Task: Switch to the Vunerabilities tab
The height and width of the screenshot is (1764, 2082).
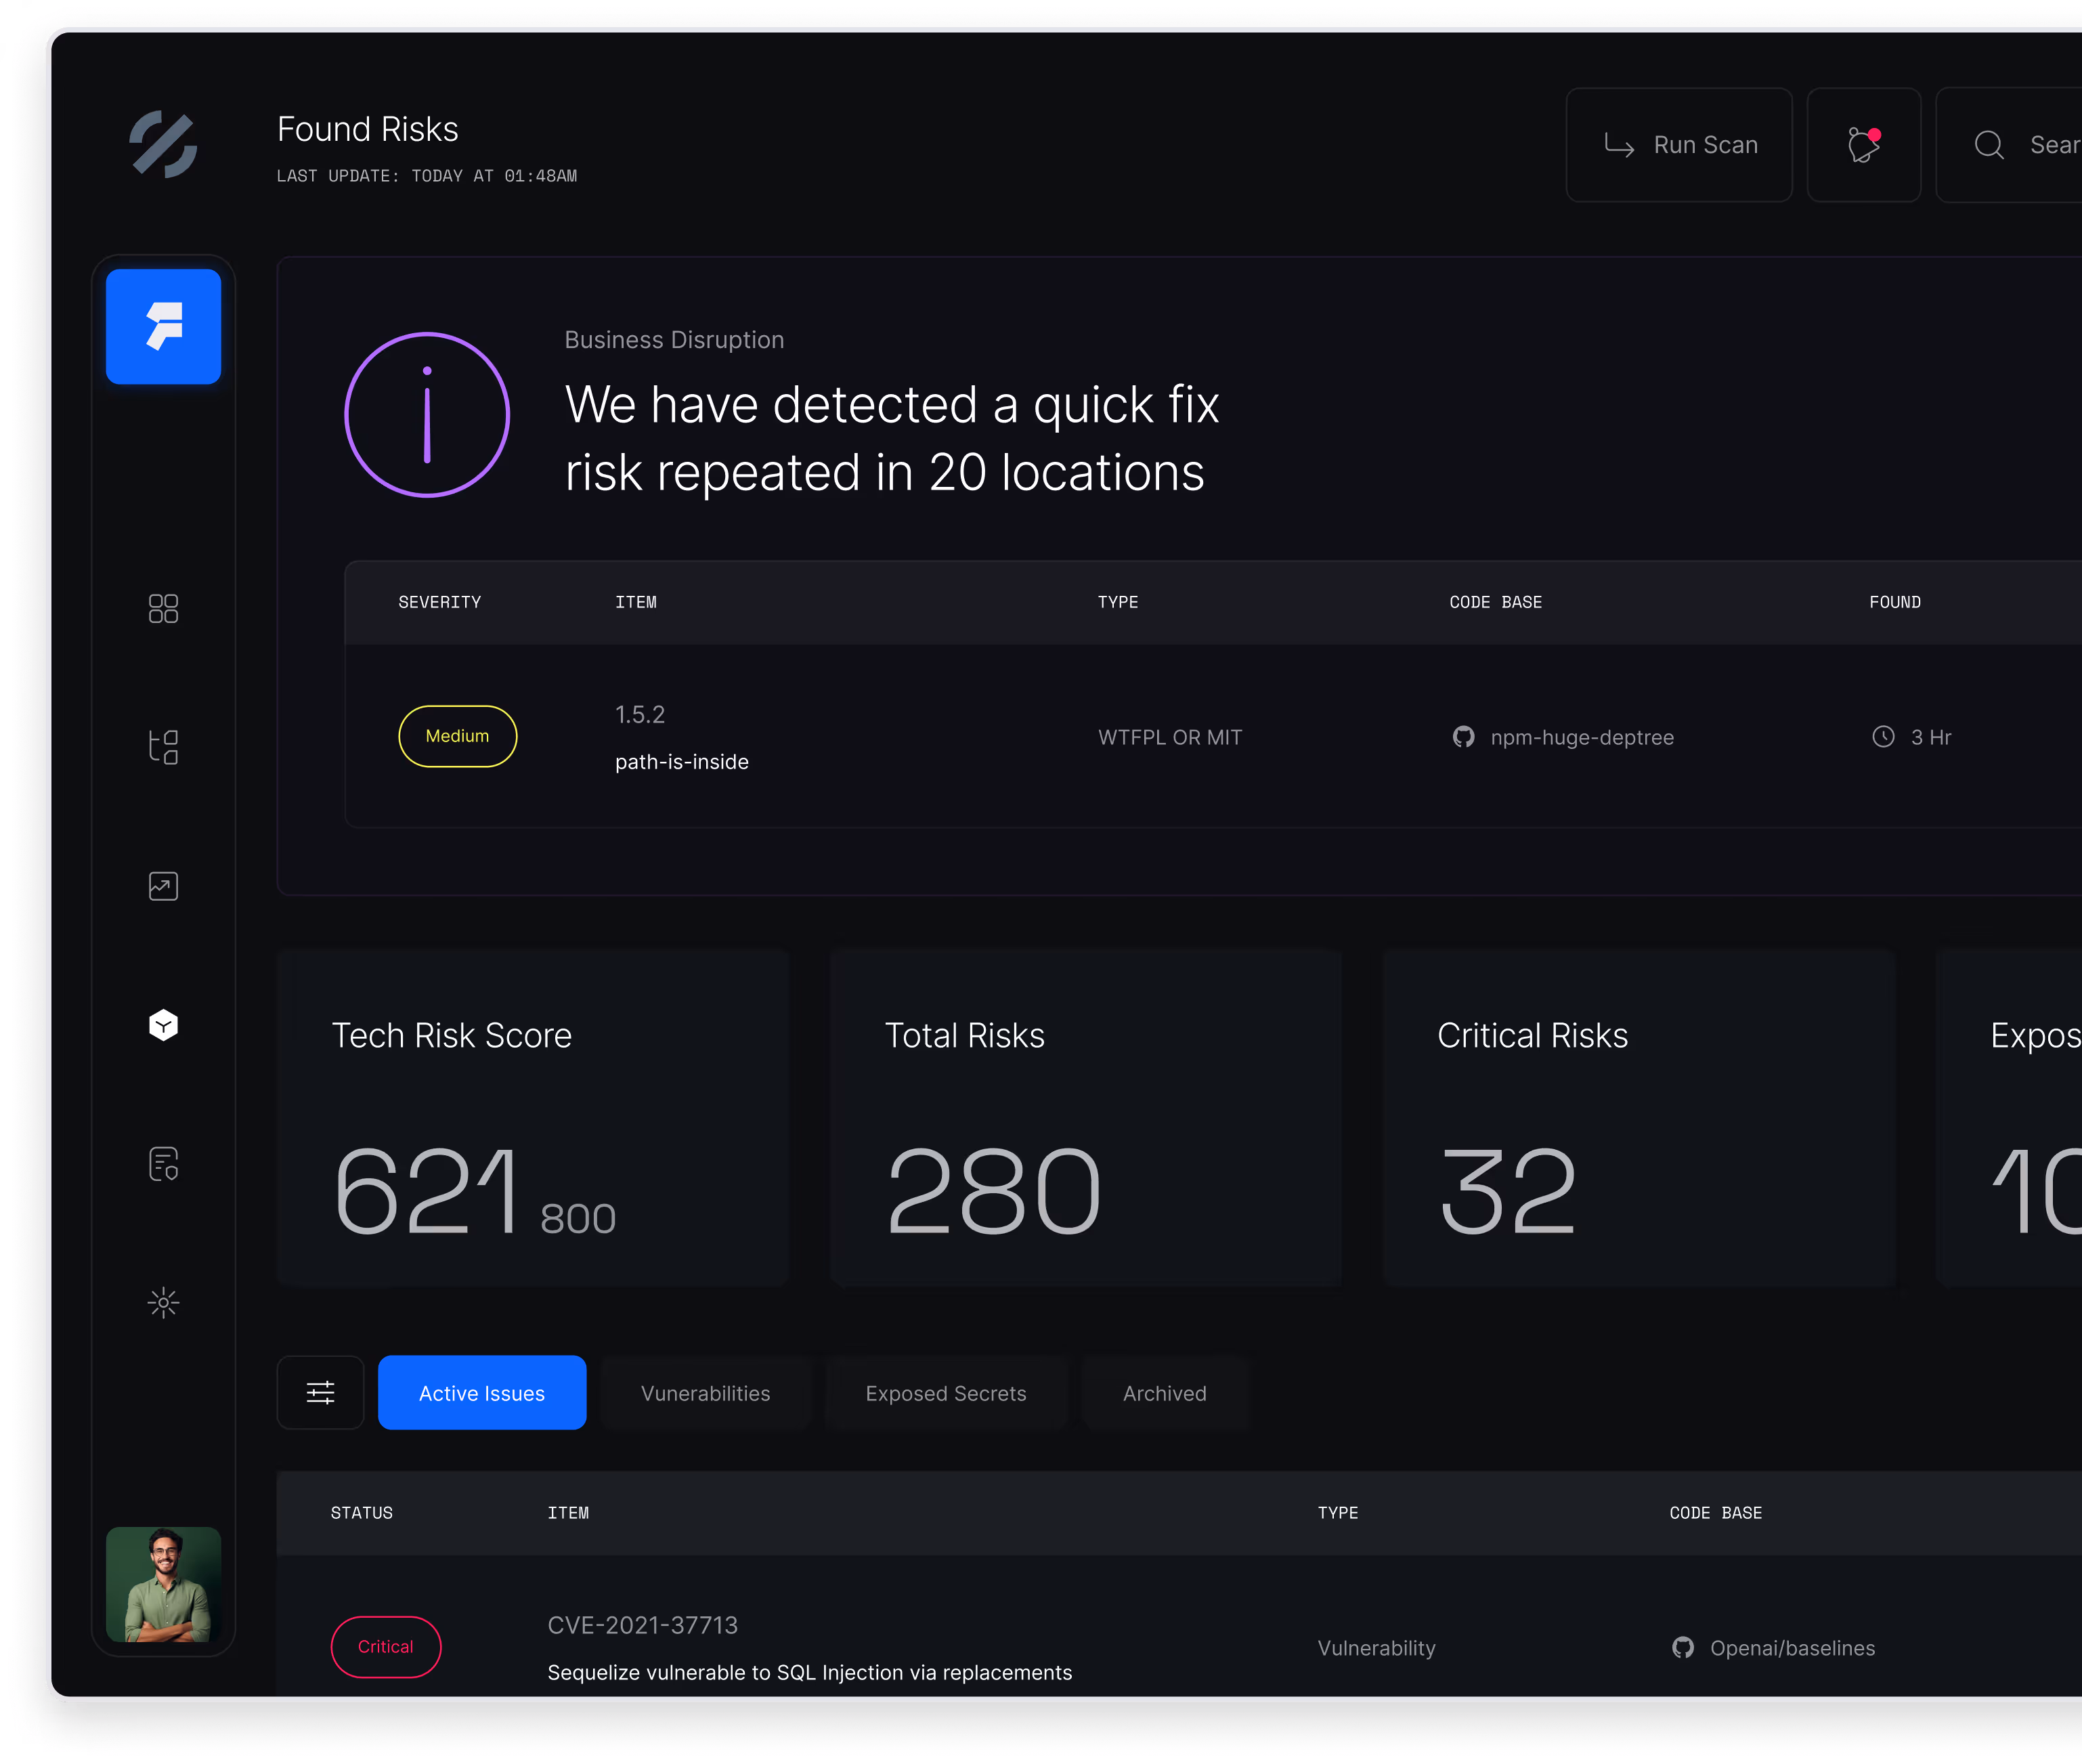Action: [x=705, y=1393]
